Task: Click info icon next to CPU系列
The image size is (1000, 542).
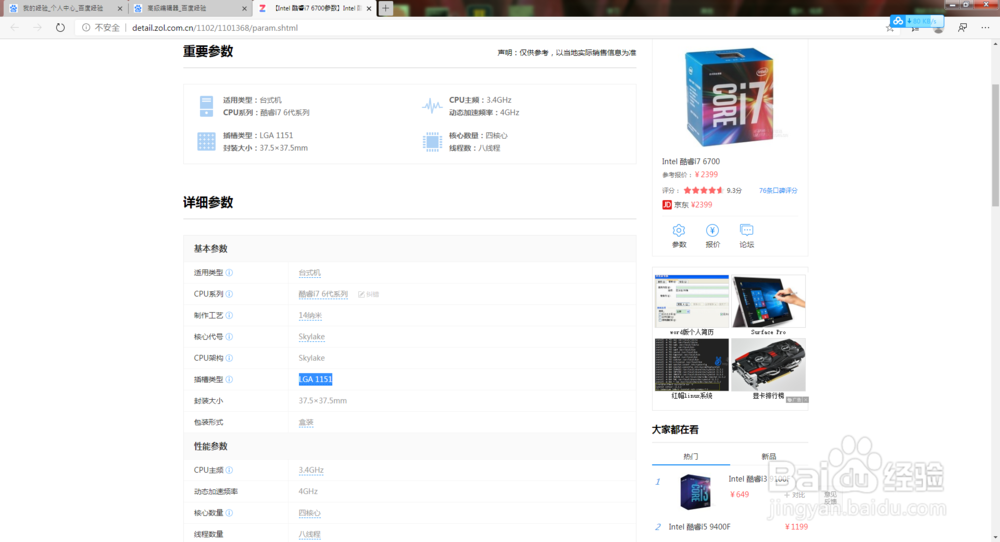Action: tap(229, 294)
